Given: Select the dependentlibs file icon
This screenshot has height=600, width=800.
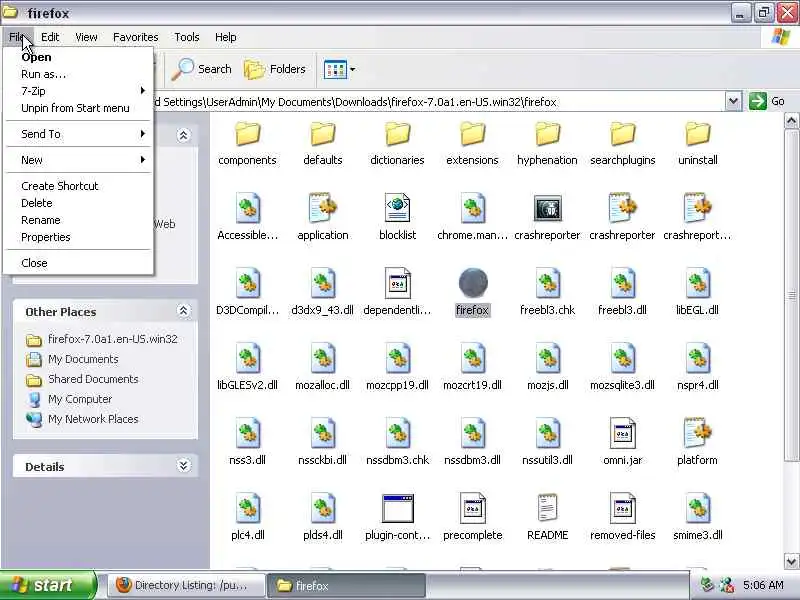Looking at the screenshot, I should point(397,283).
